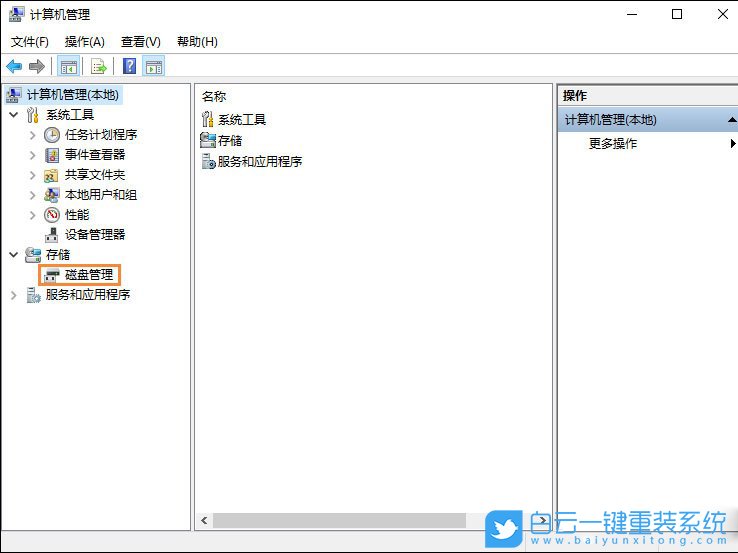Open the 操作(A) menu

[84, 42]
